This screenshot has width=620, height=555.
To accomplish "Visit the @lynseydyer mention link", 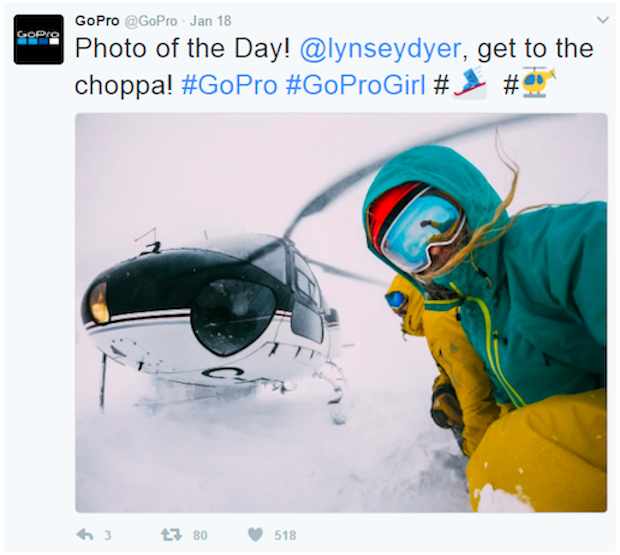I will (380, 49).
